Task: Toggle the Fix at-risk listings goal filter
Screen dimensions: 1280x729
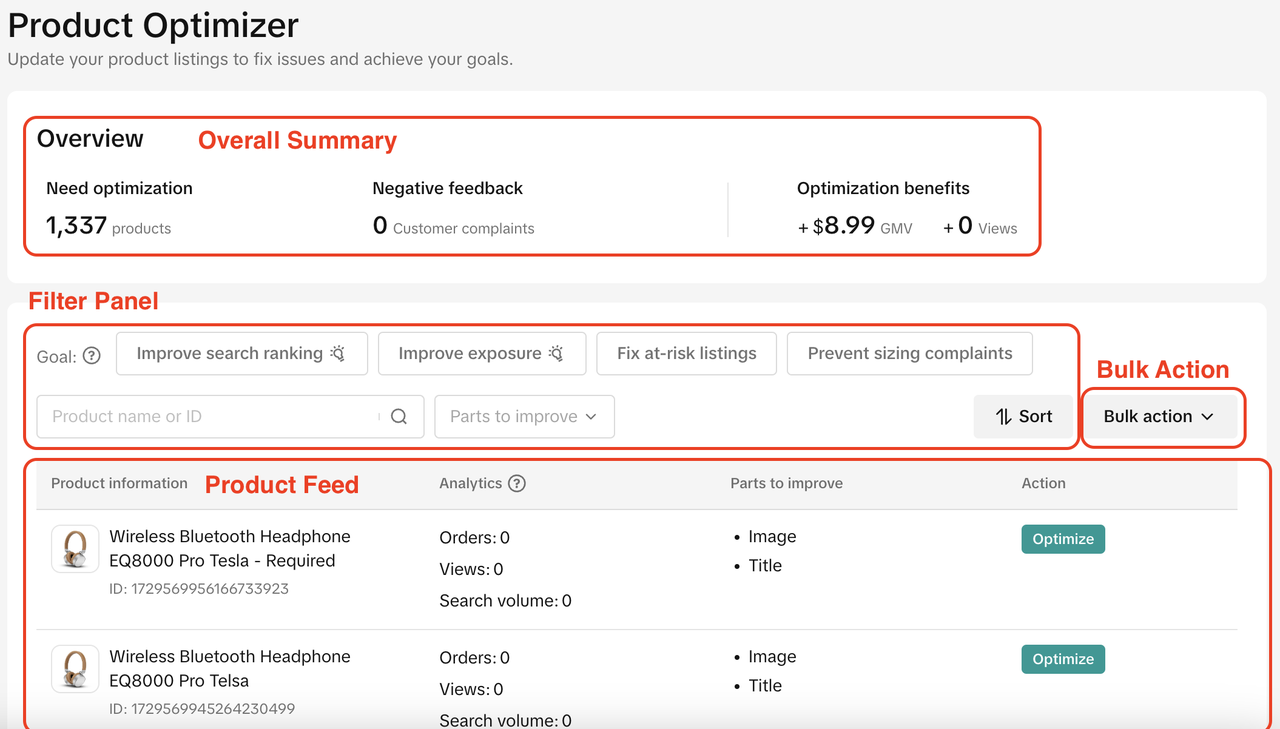Action: click(x=686, y=354)
